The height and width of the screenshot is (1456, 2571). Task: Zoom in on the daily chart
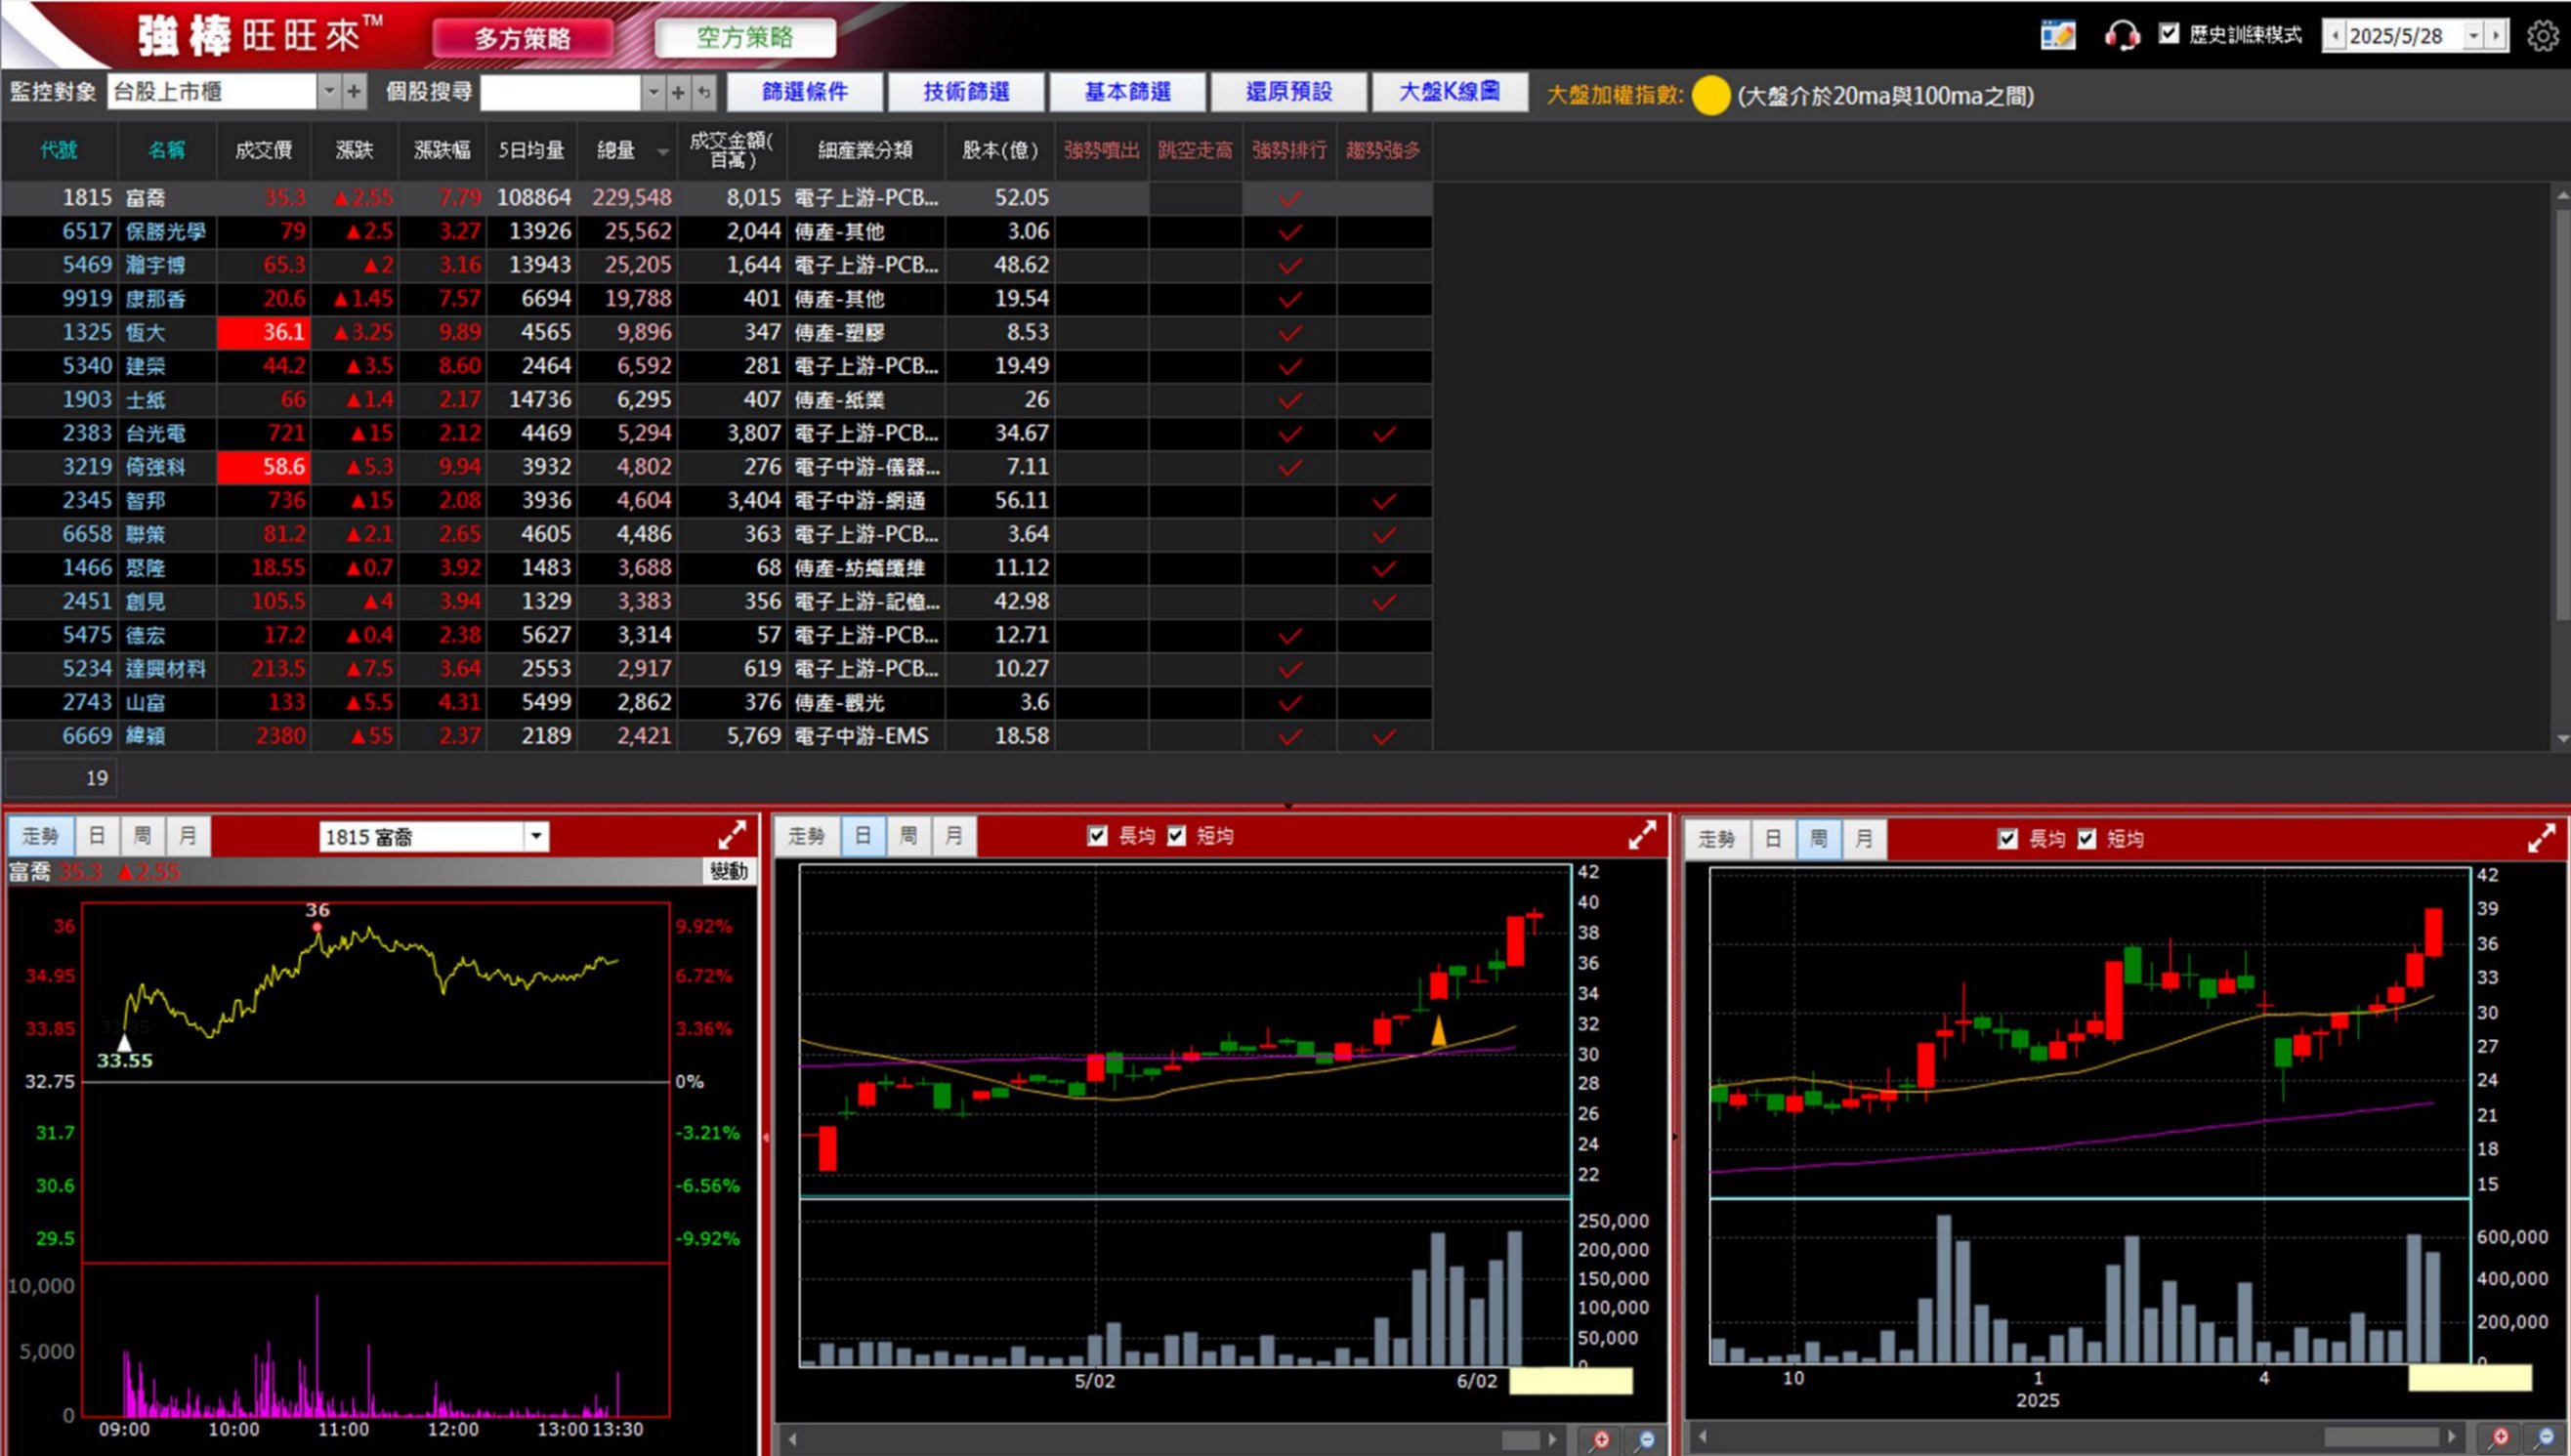pos(1601,1440)
